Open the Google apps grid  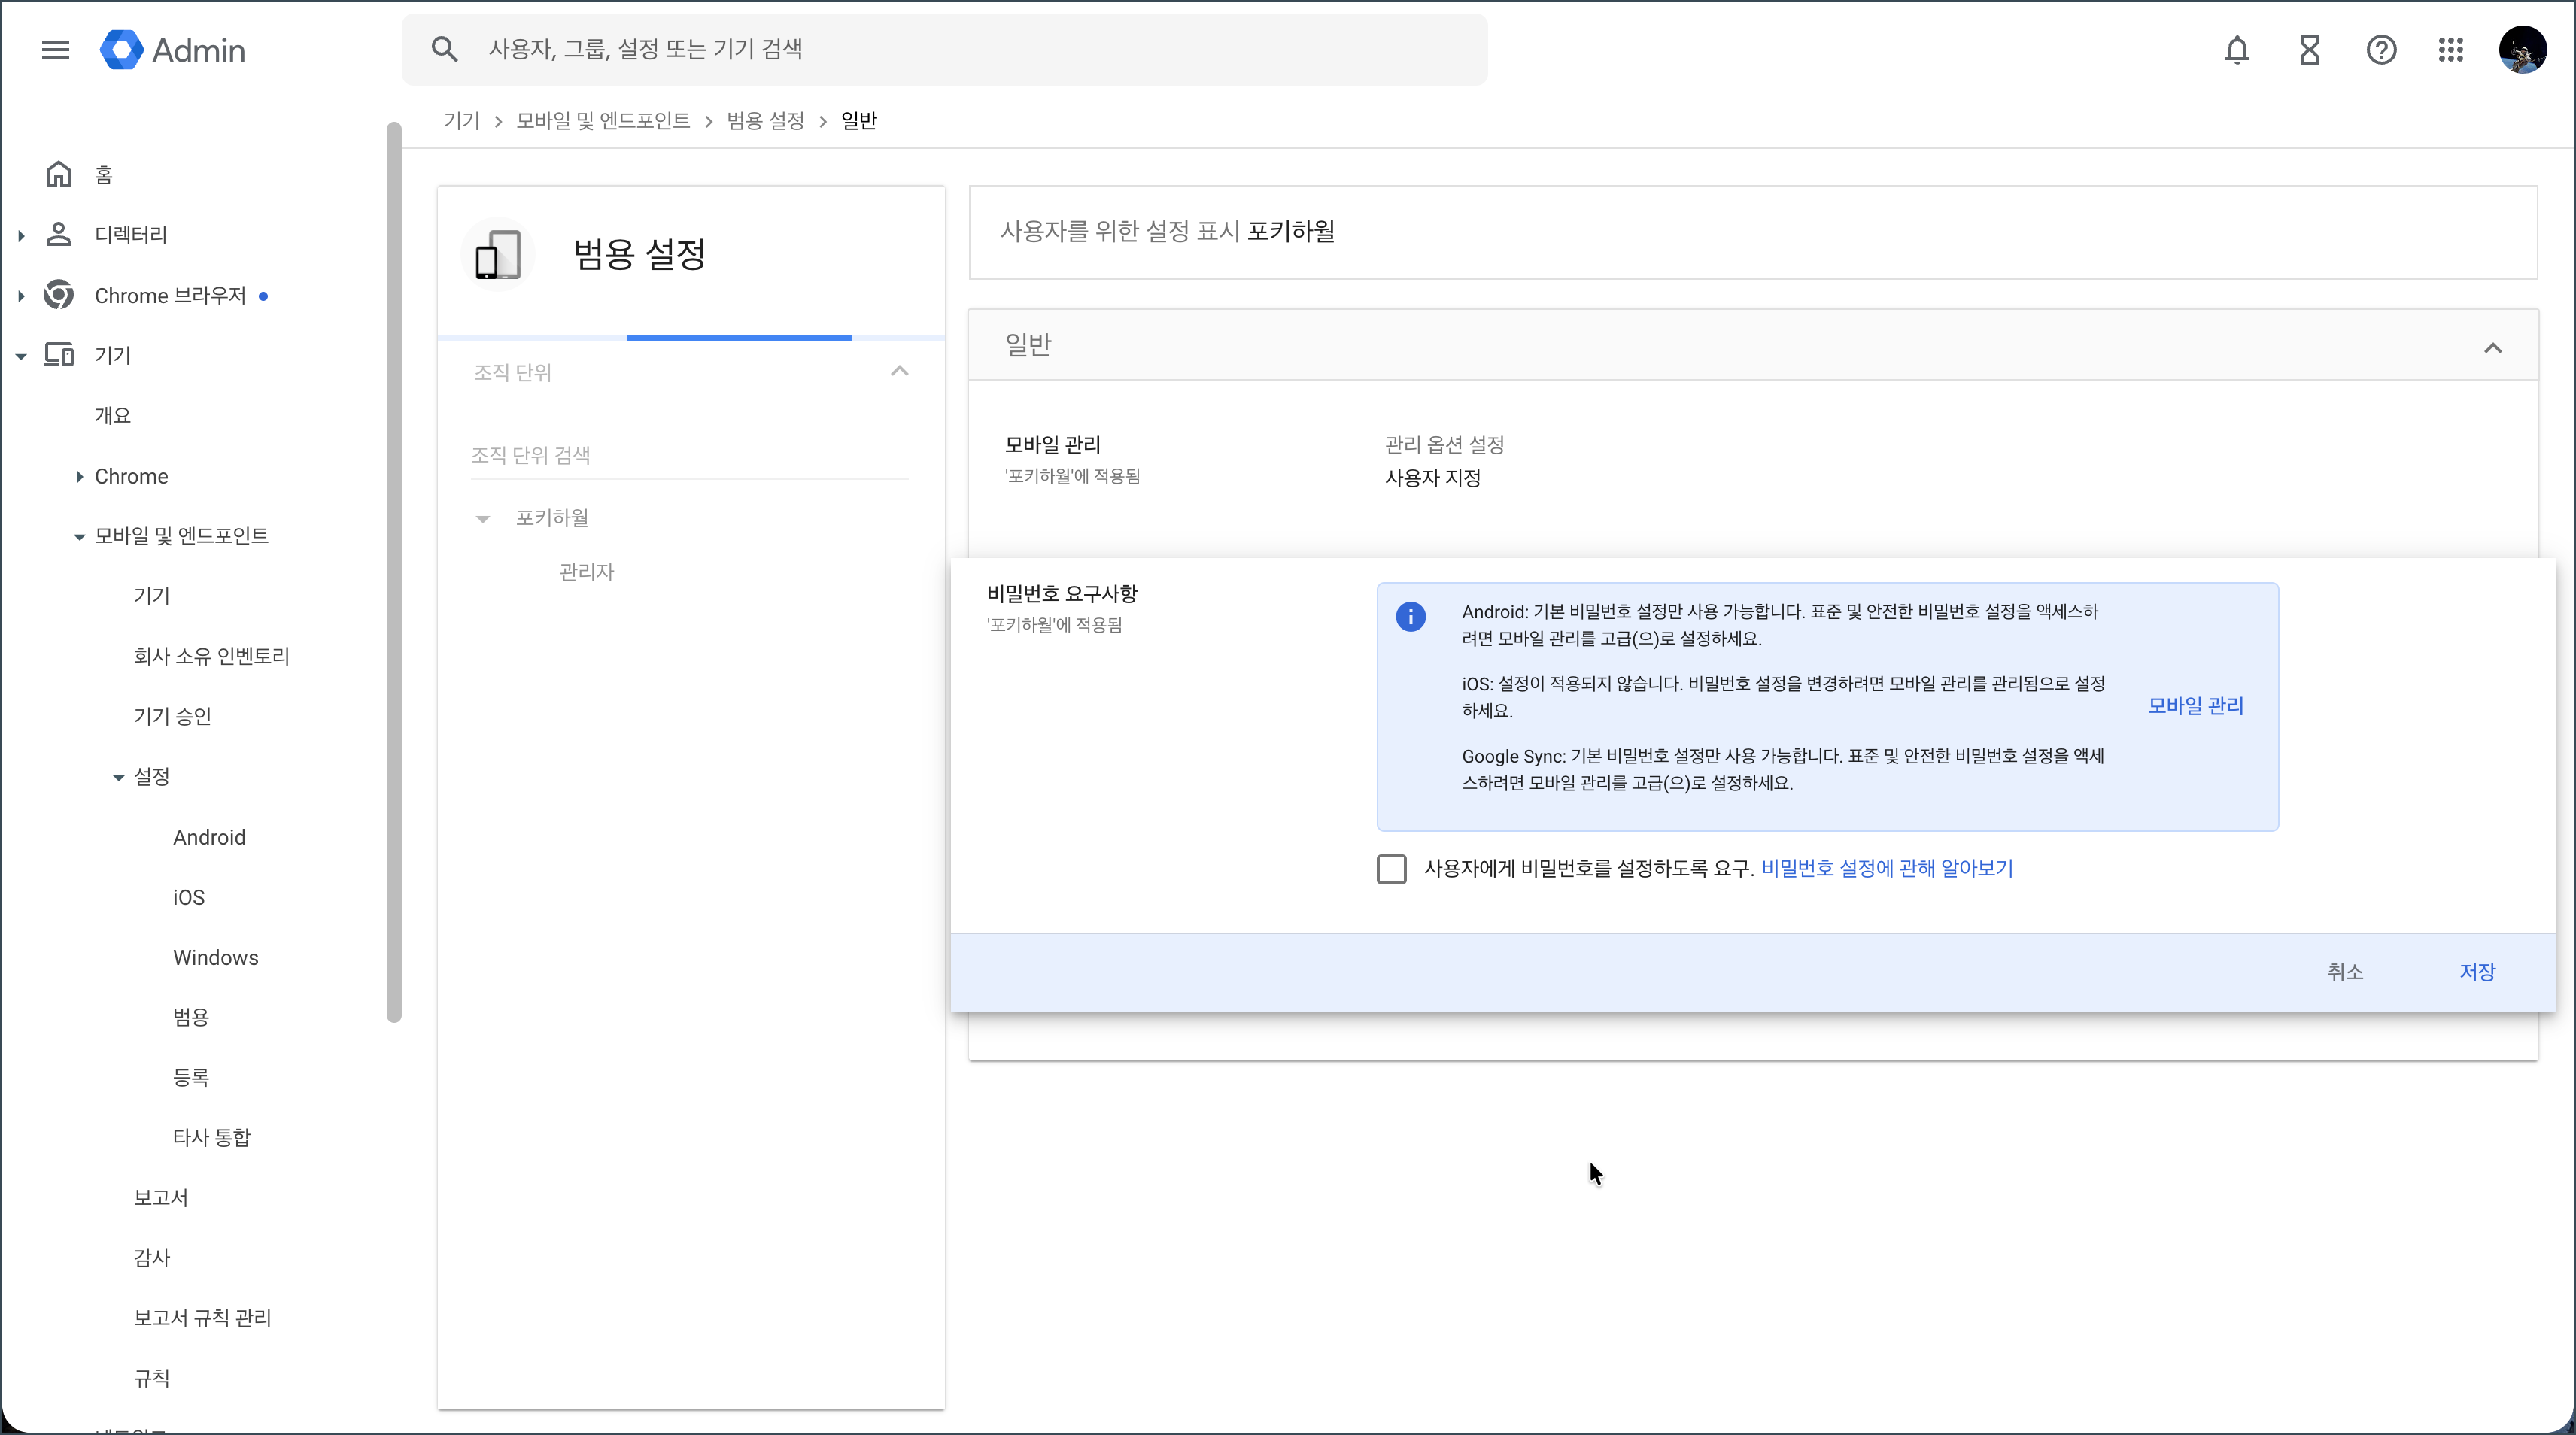[2451, 50]
